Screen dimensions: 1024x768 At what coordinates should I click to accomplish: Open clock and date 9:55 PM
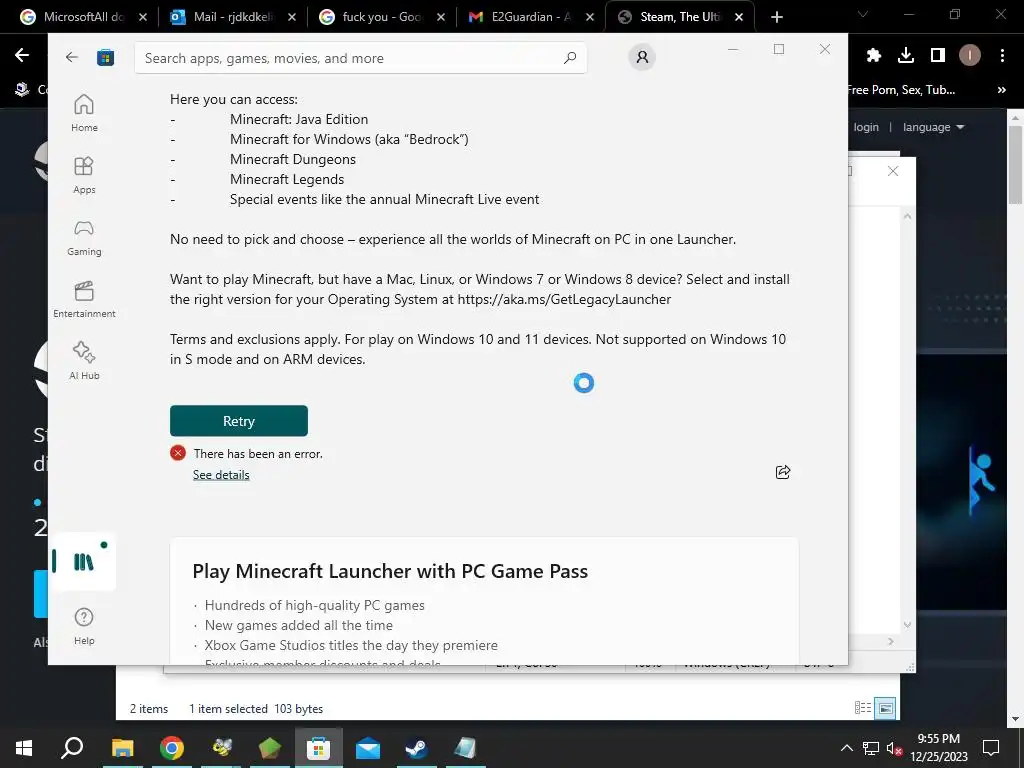coord(938,748)
